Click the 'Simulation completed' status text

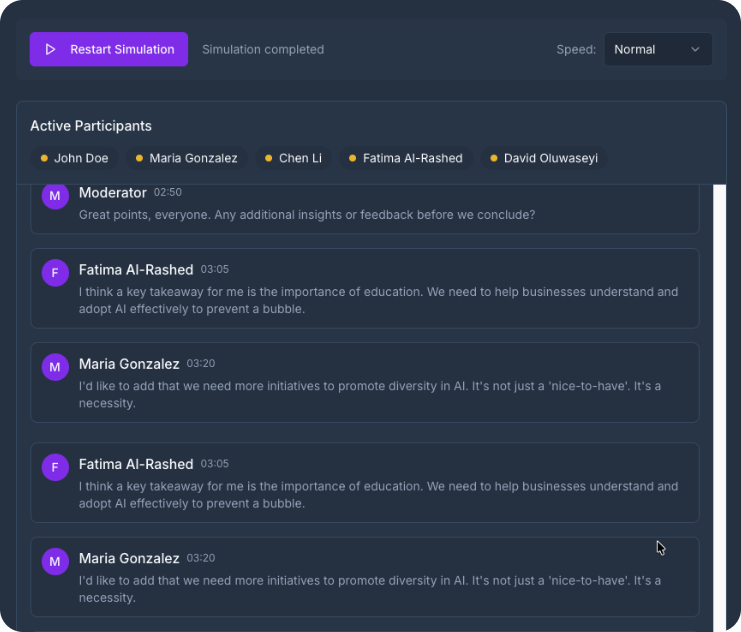click(x=263, y=49)
